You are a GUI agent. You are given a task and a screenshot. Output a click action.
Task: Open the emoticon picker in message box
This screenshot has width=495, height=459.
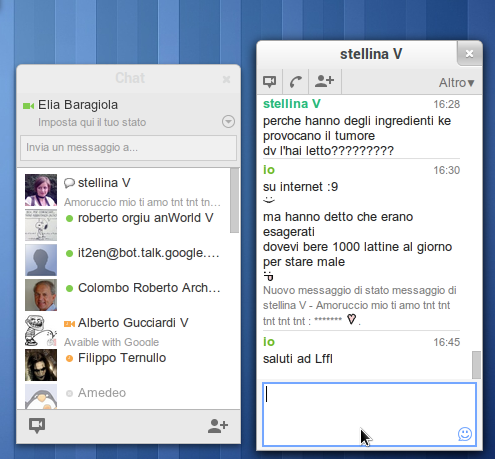coord(465,434)
